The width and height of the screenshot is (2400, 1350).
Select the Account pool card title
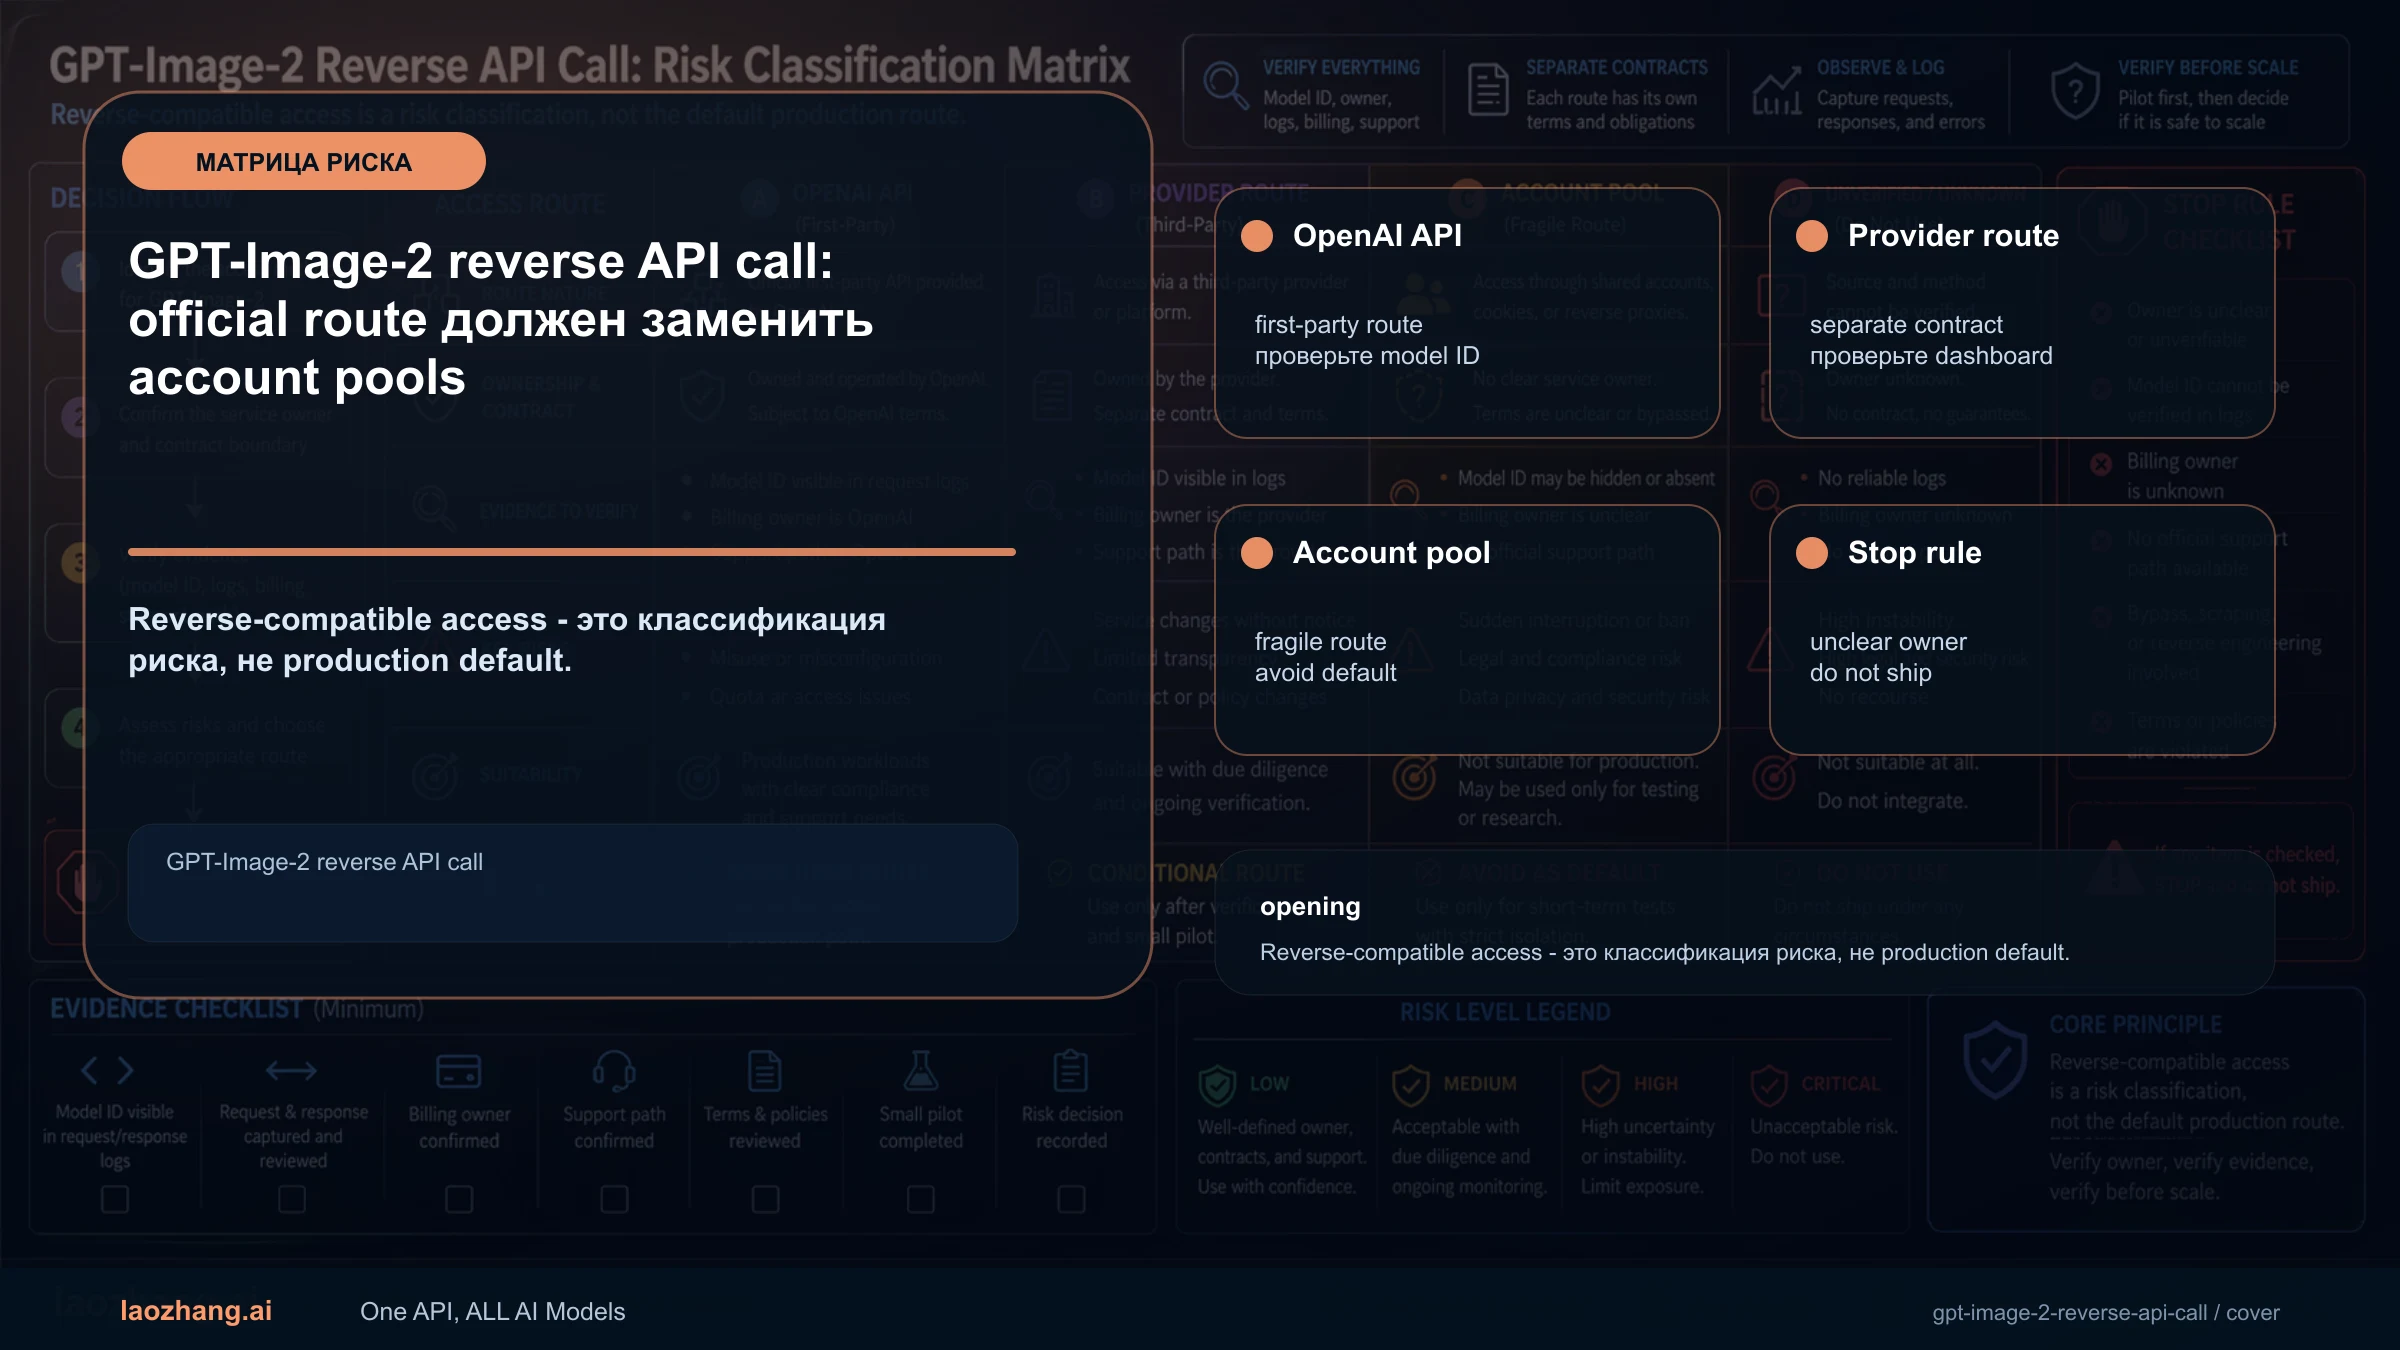coord(1391,553)
